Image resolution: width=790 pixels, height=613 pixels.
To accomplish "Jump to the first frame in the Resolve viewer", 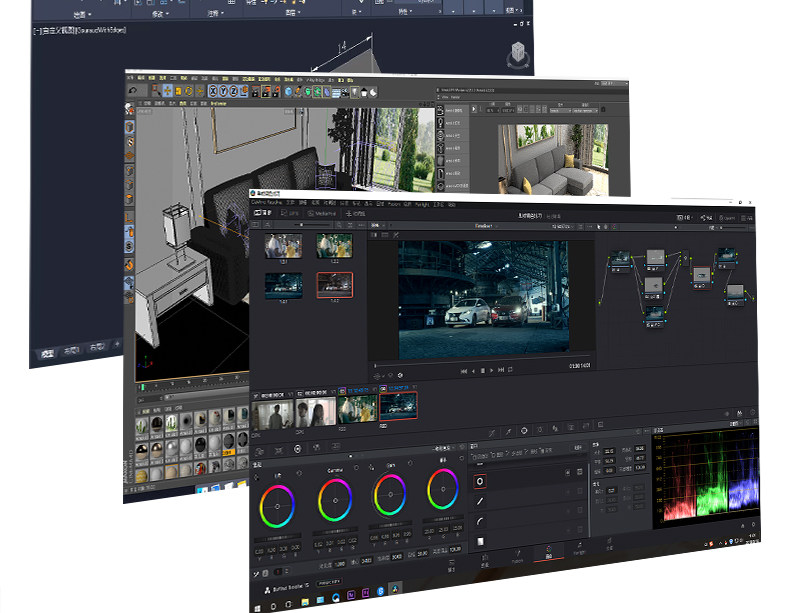I will point(464,371).
